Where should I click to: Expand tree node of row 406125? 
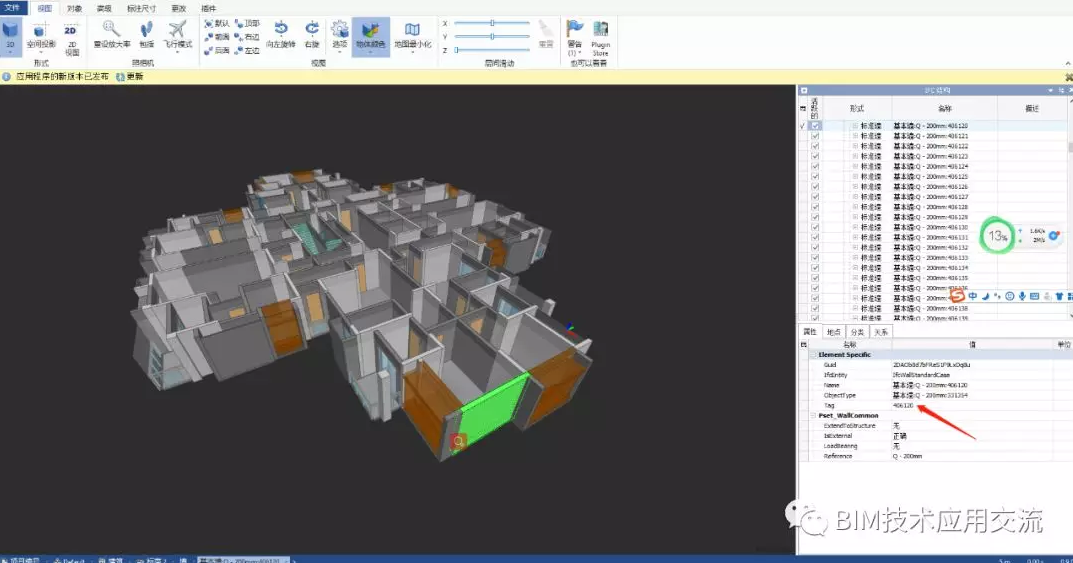point(855,176)
